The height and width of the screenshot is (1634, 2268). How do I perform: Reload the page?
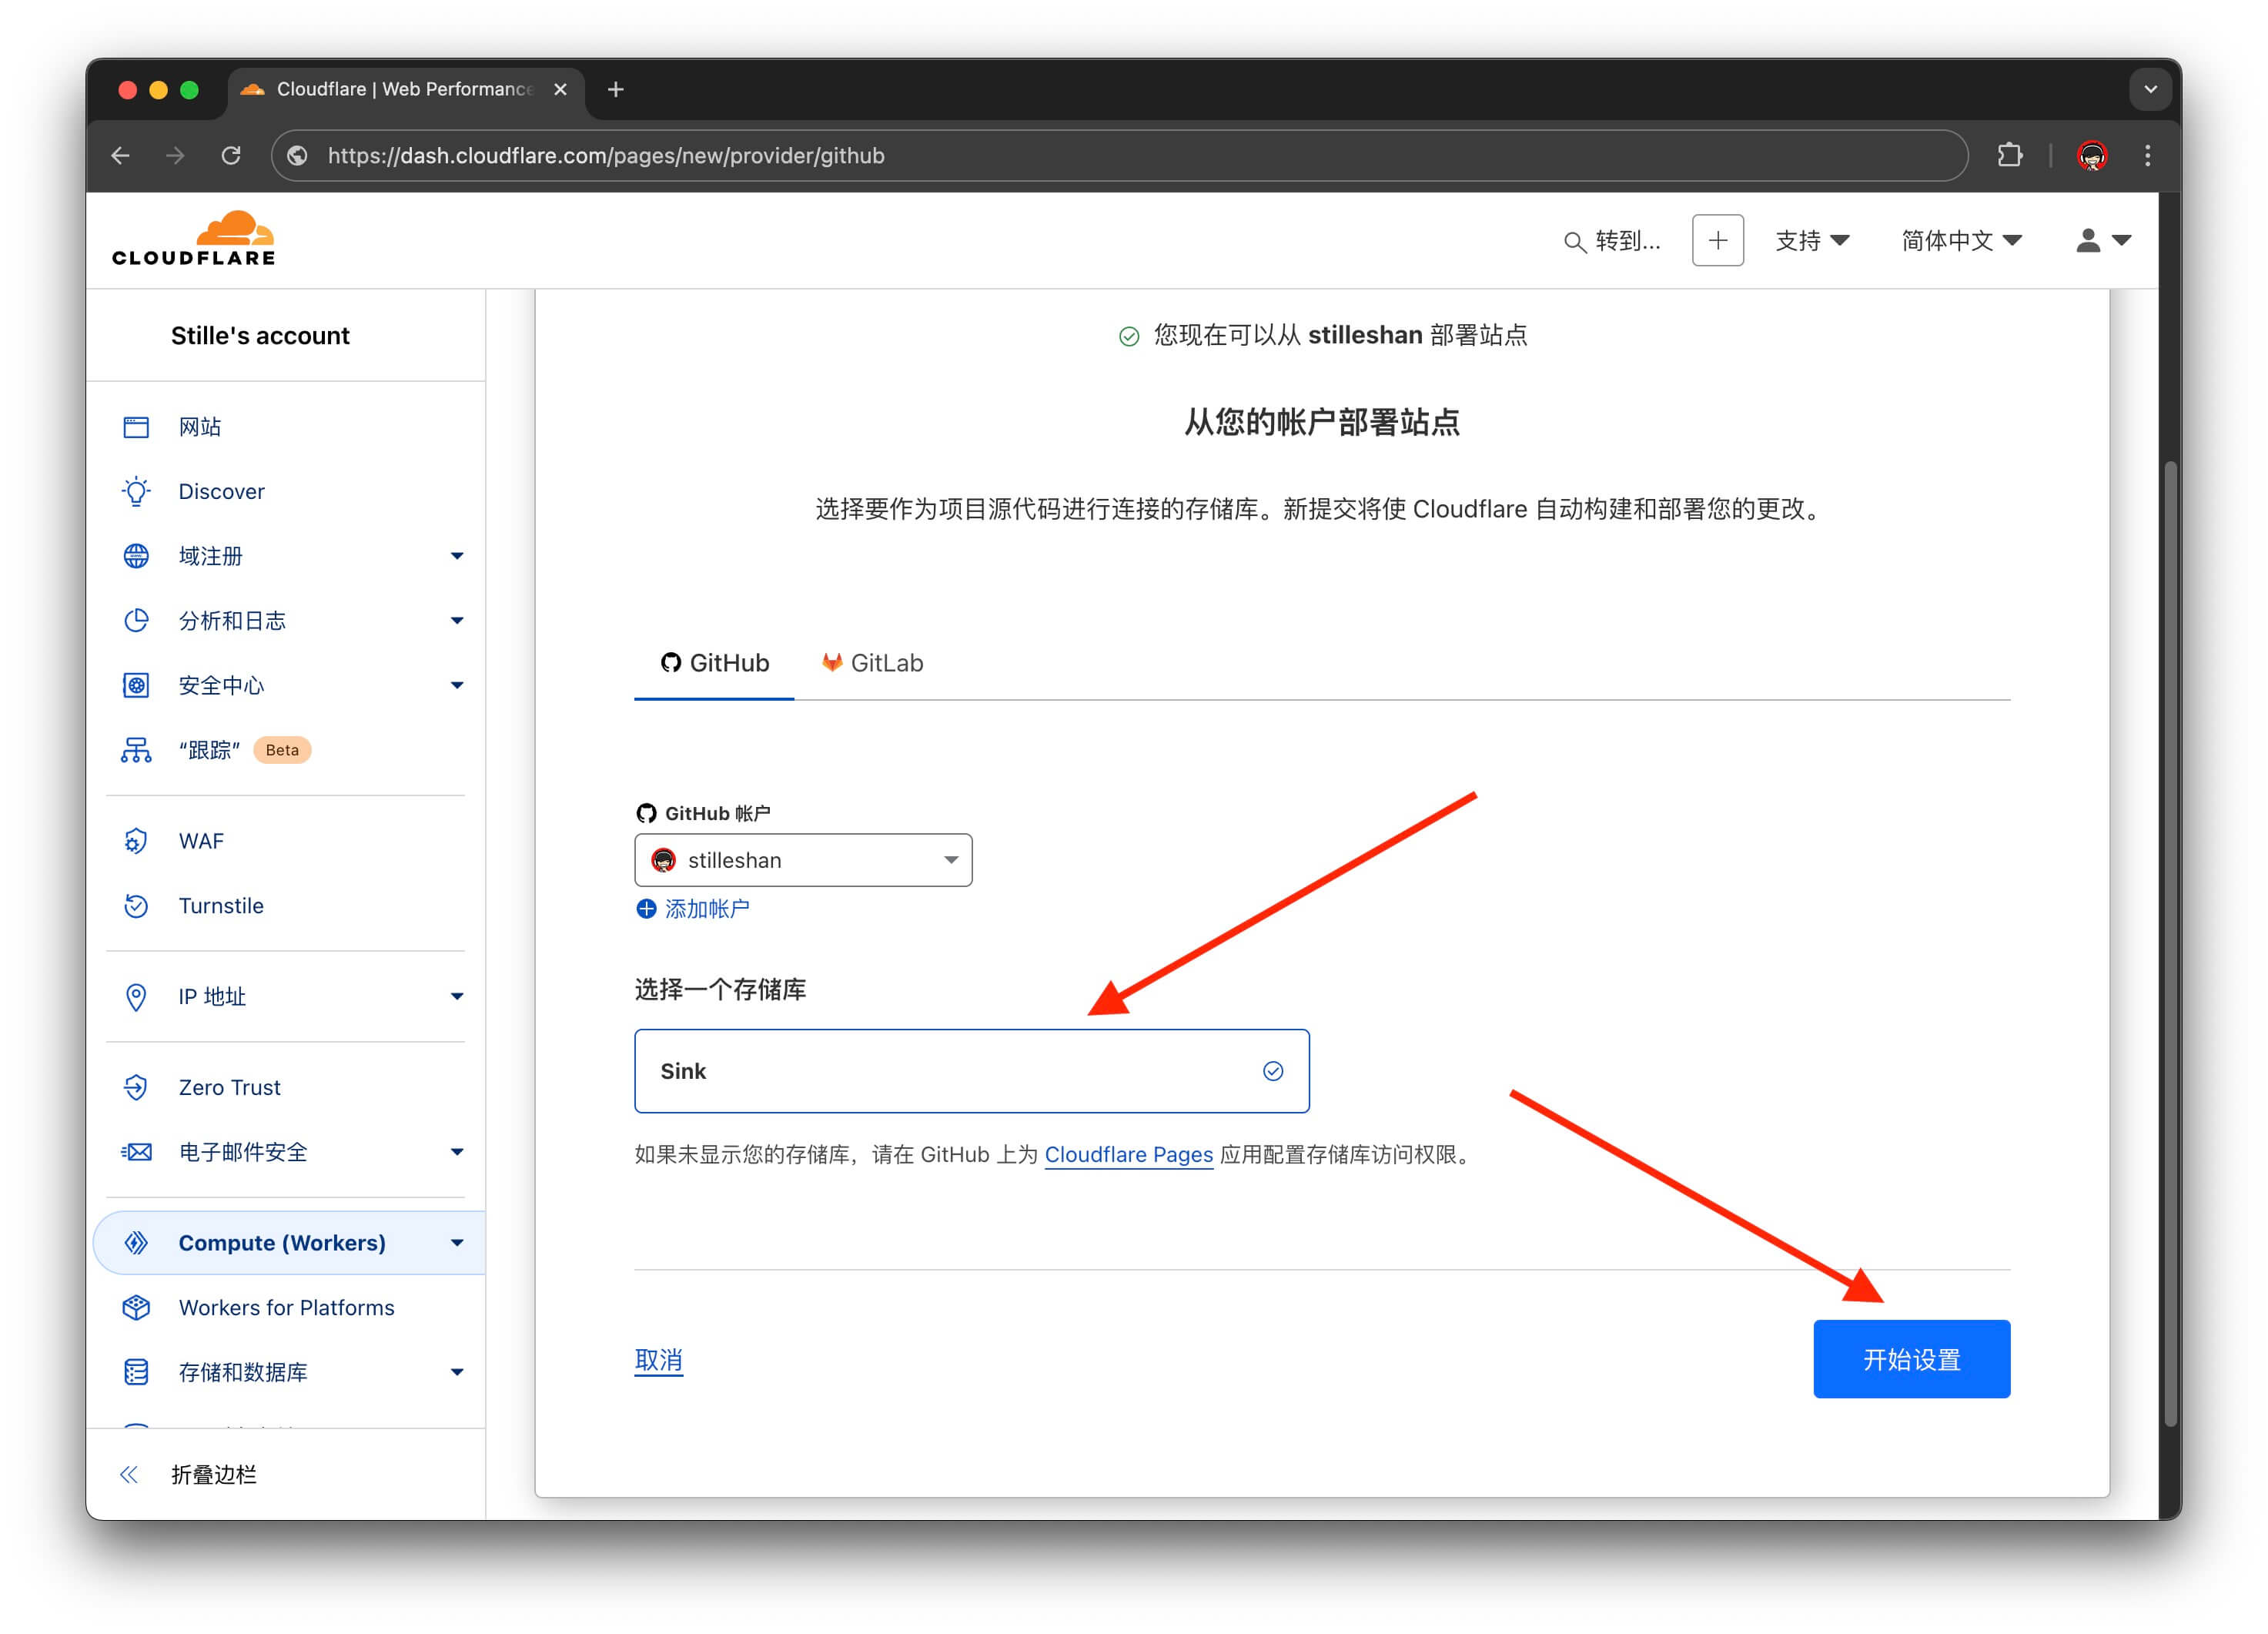[x=231, y=155]
